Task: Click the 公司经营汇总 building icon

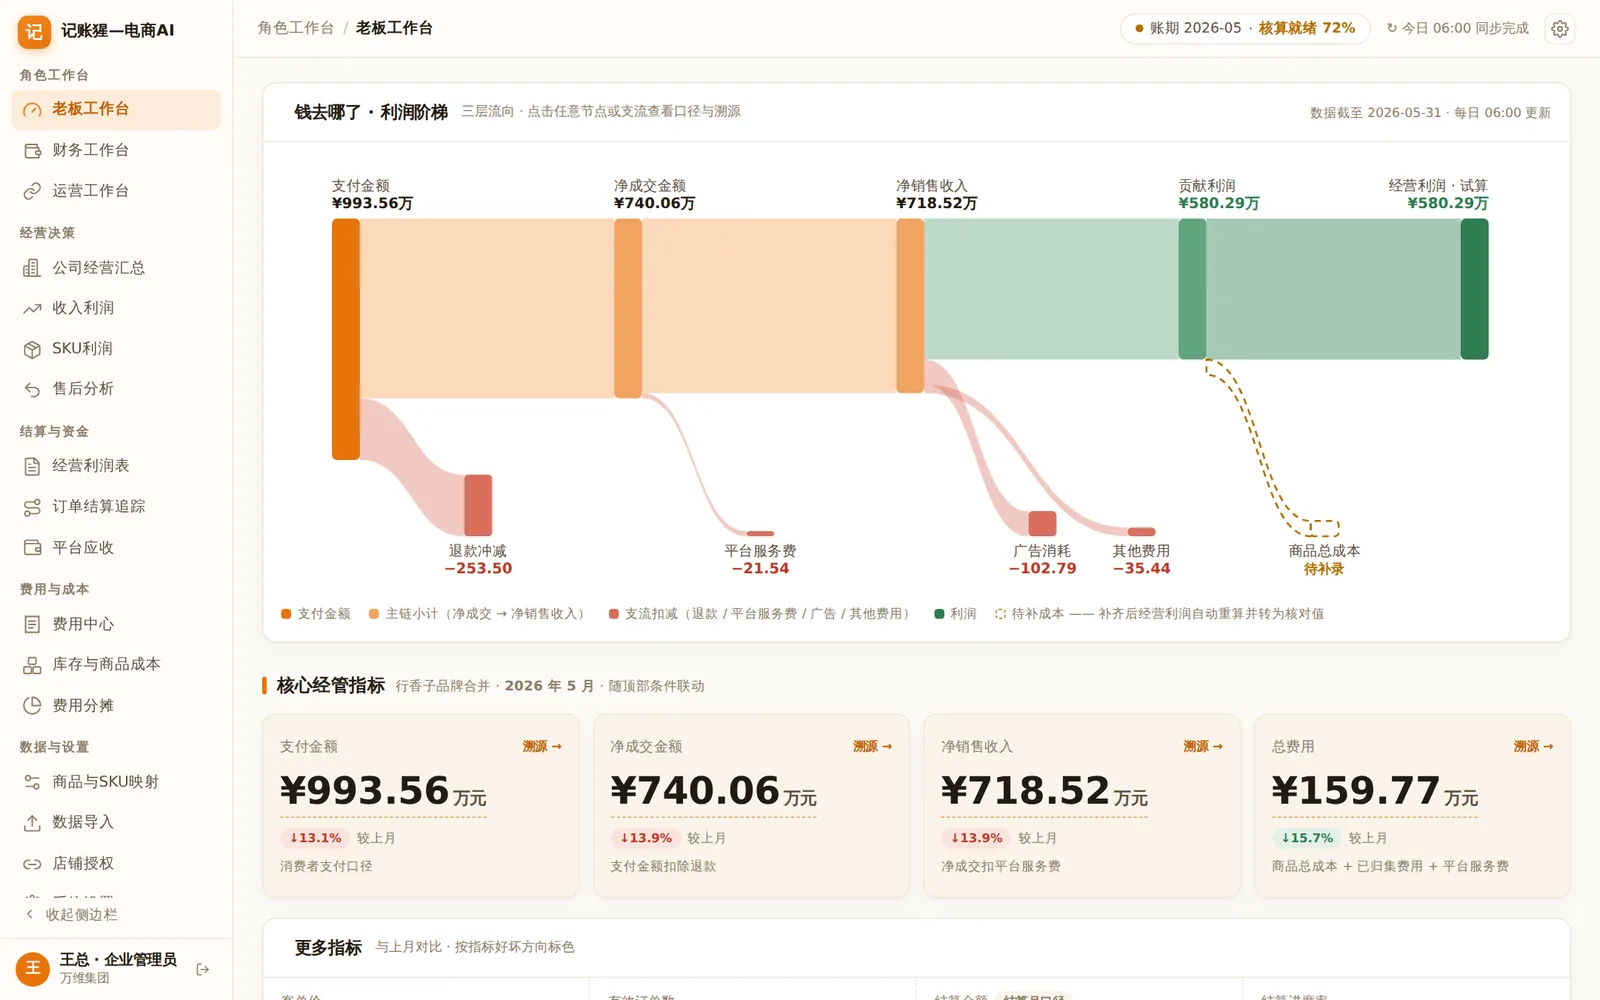Action: pyautogui.click(x=32, y=268)
